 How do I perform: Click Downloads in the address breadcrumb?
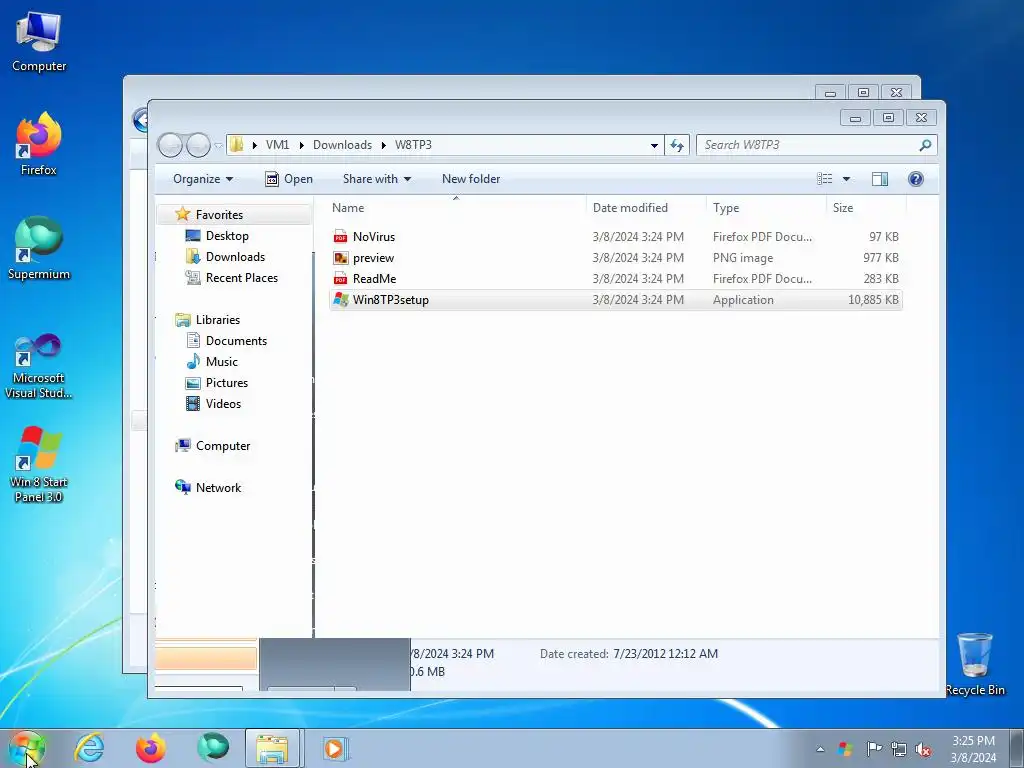[x=342, y=145]
